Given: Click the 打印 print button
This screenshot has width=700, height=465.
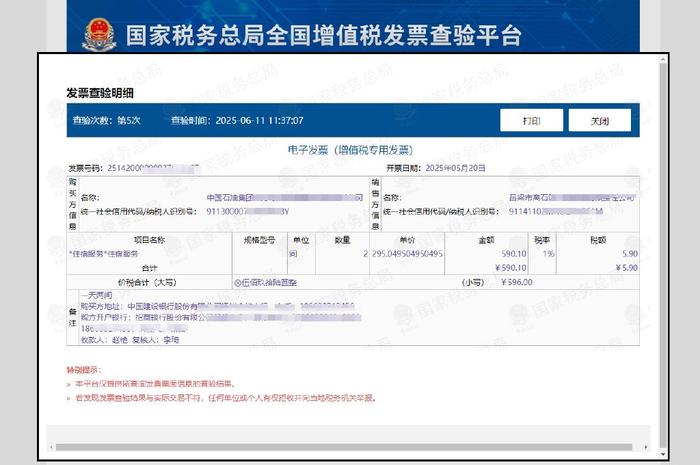Looking at the screenshot, I should coord(531,120).
